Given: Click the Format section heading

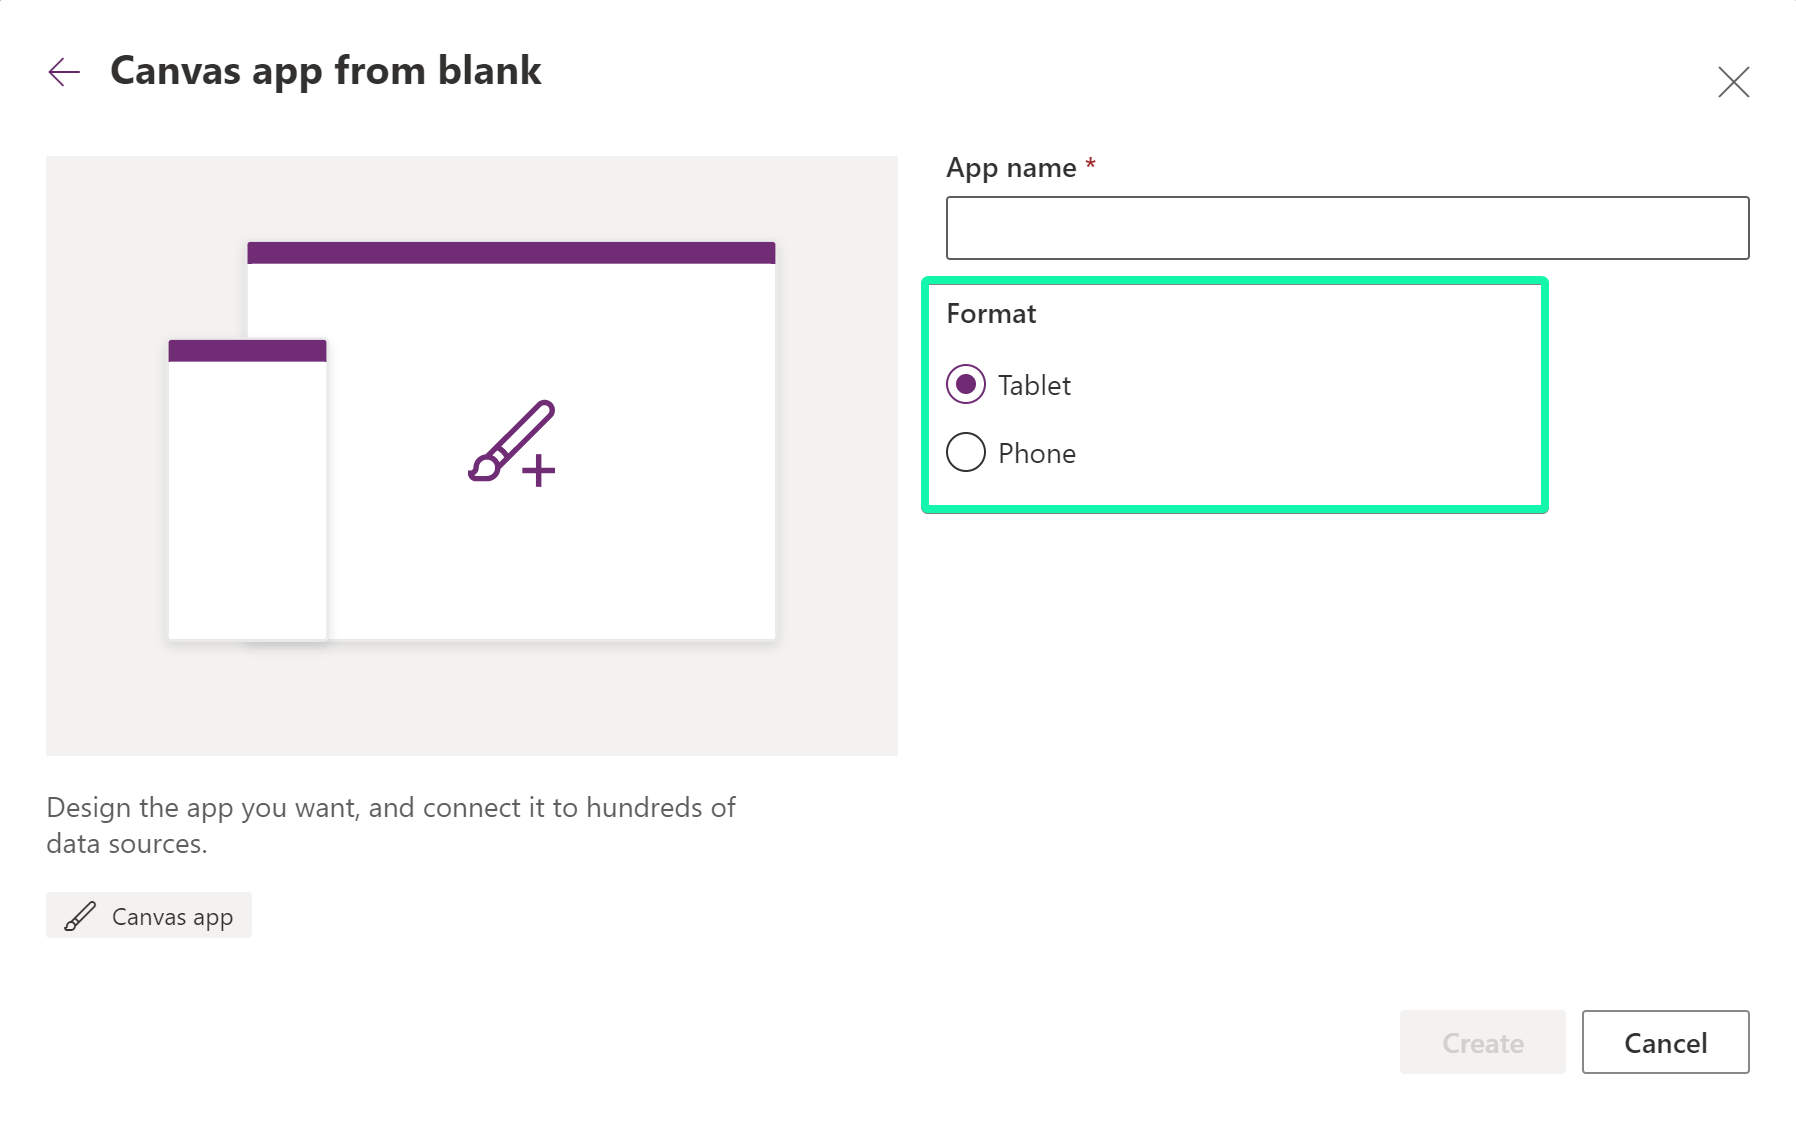Looking at the screenshot, I should (991, 314).
